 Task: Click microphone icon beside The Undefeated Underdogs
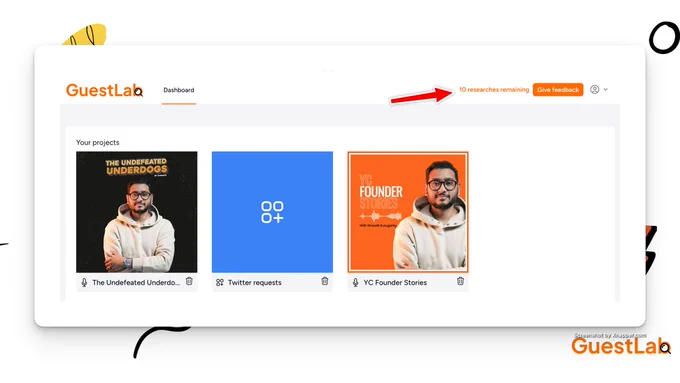[x=84, y=283]
